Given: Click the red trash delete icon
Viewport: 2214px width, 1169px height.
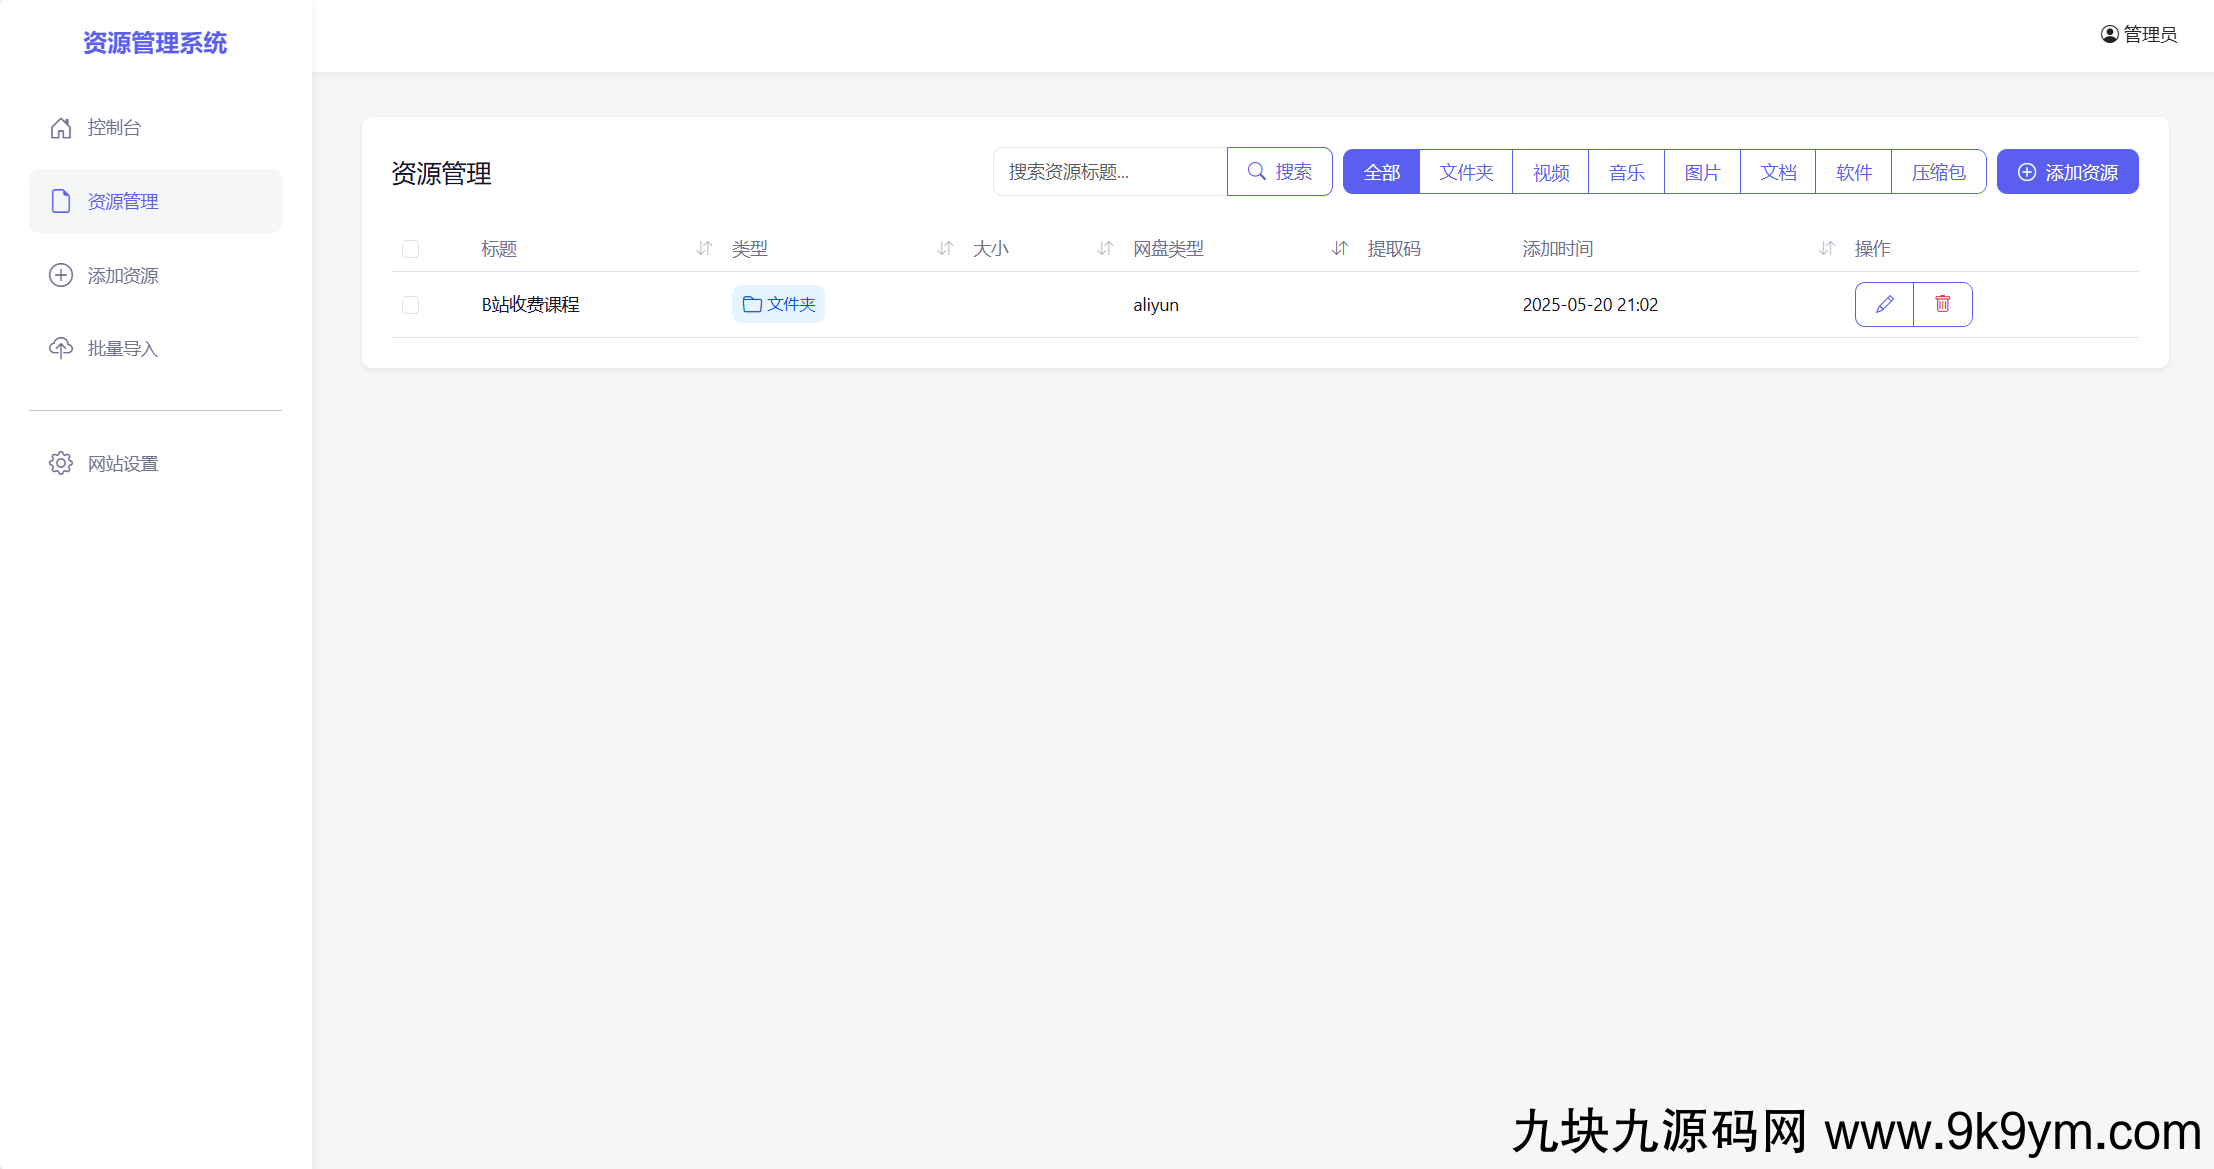Looking at the screenshot, I should [x=1942, y=304].
